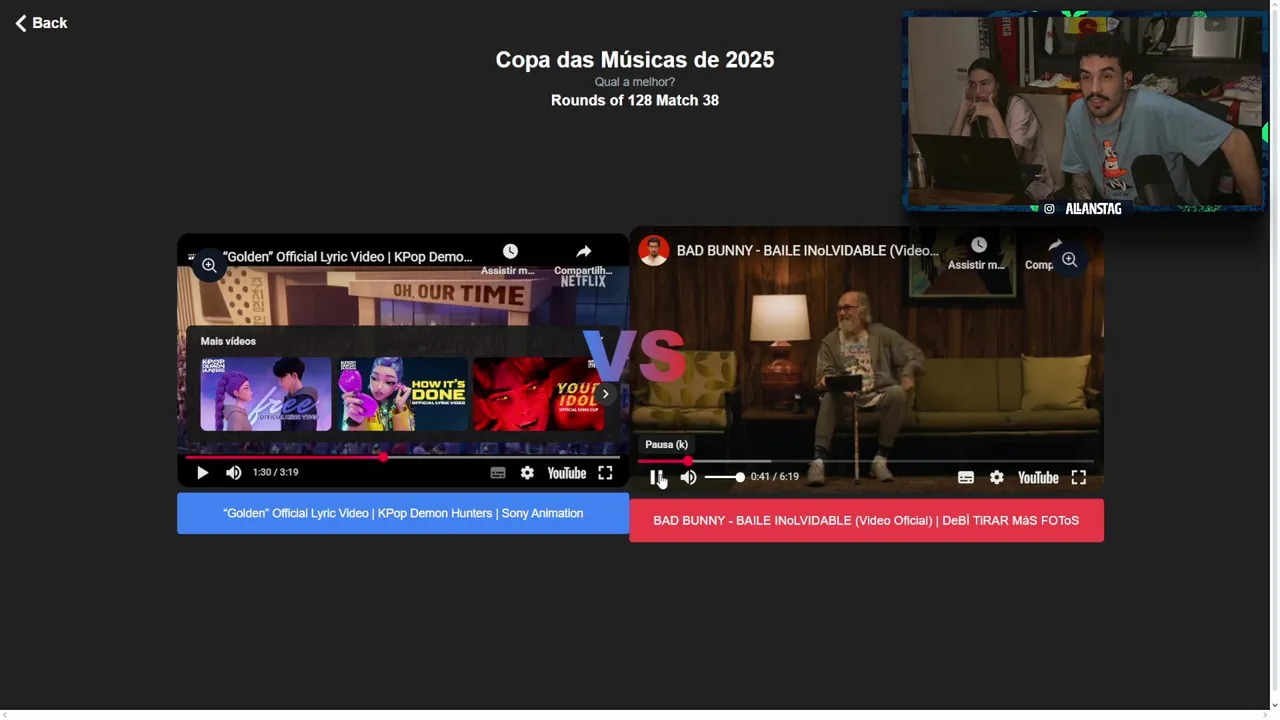
Task: Open the Golden video title link
Action: click(x=348, y=257)
